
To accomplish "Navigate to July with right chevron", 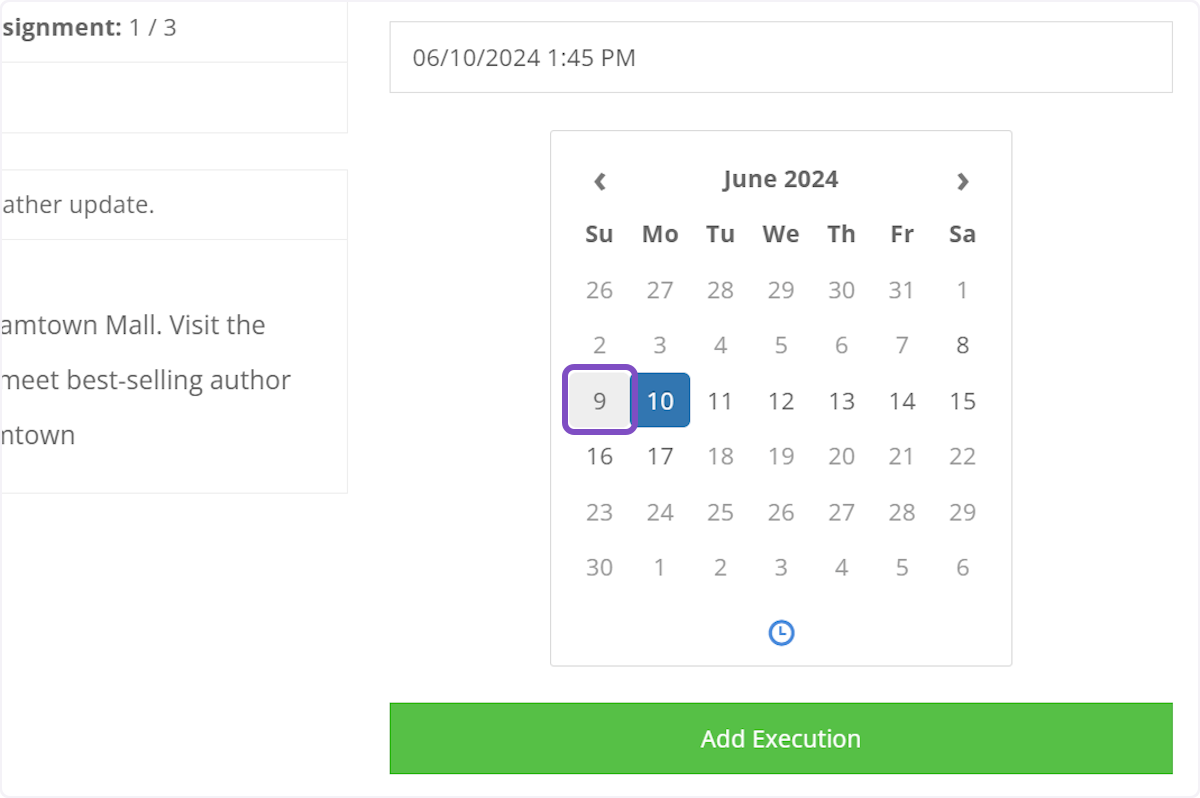I will pyautogui.click(x=962, y=181).
